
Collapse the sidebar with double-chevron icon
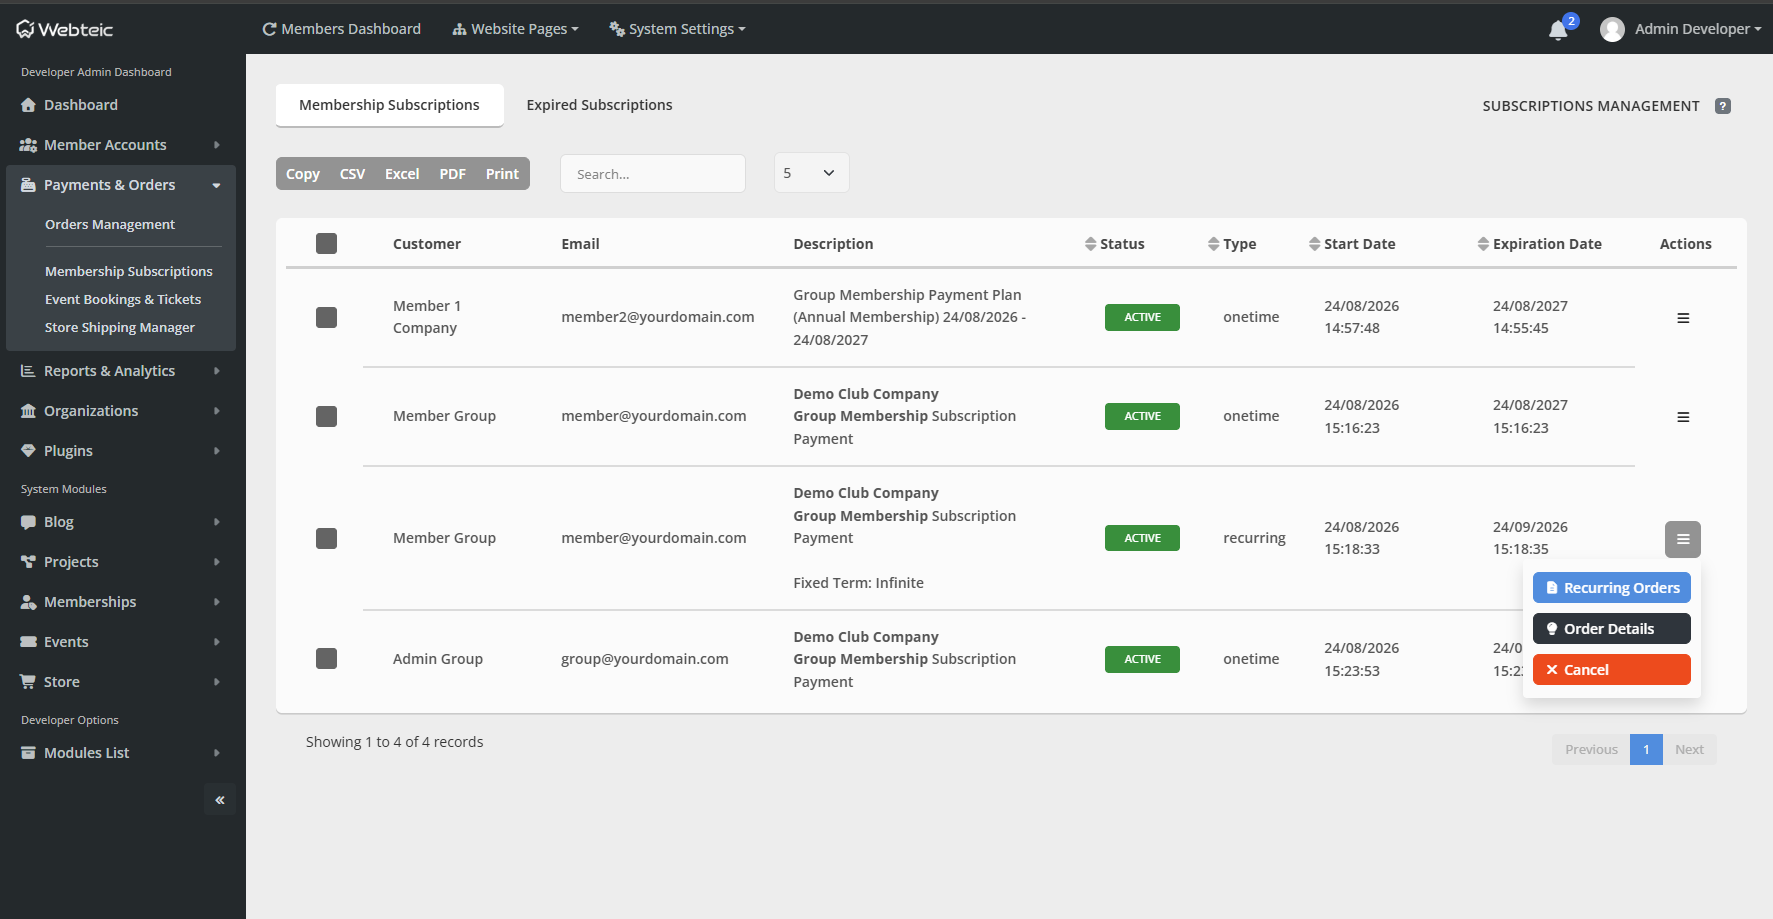(x=220, y=799)
